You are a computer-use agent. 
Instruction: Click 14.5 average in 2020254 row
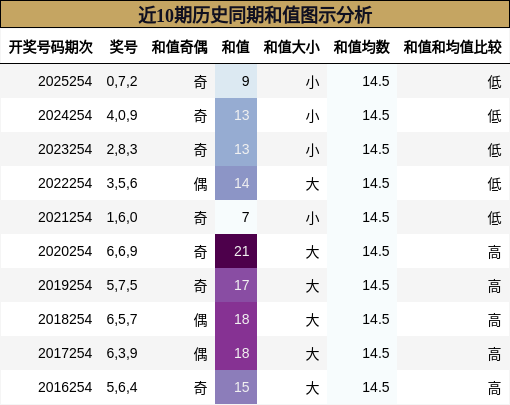pos(376,251)
